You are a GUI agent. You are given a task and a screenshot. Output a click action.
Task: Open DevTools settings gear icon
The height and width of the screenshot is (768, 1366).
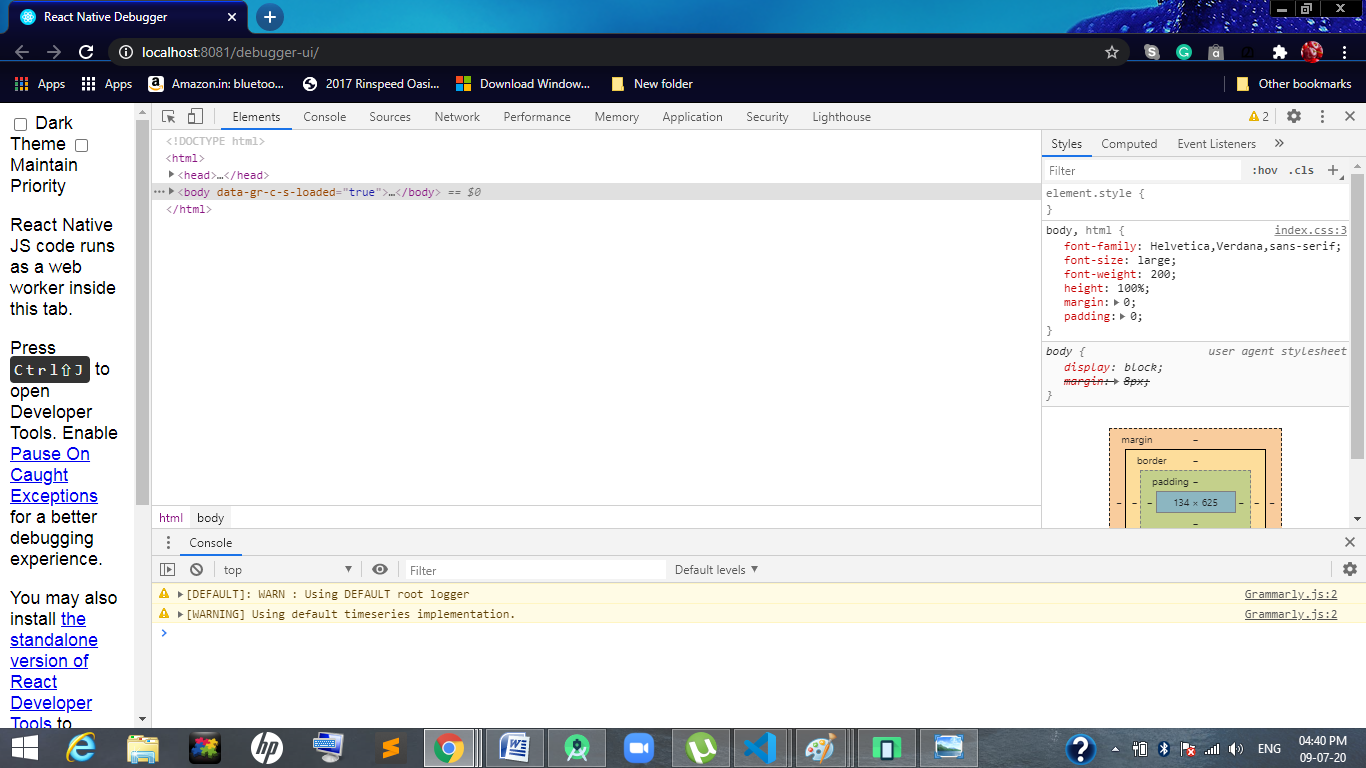point(1294,117)
